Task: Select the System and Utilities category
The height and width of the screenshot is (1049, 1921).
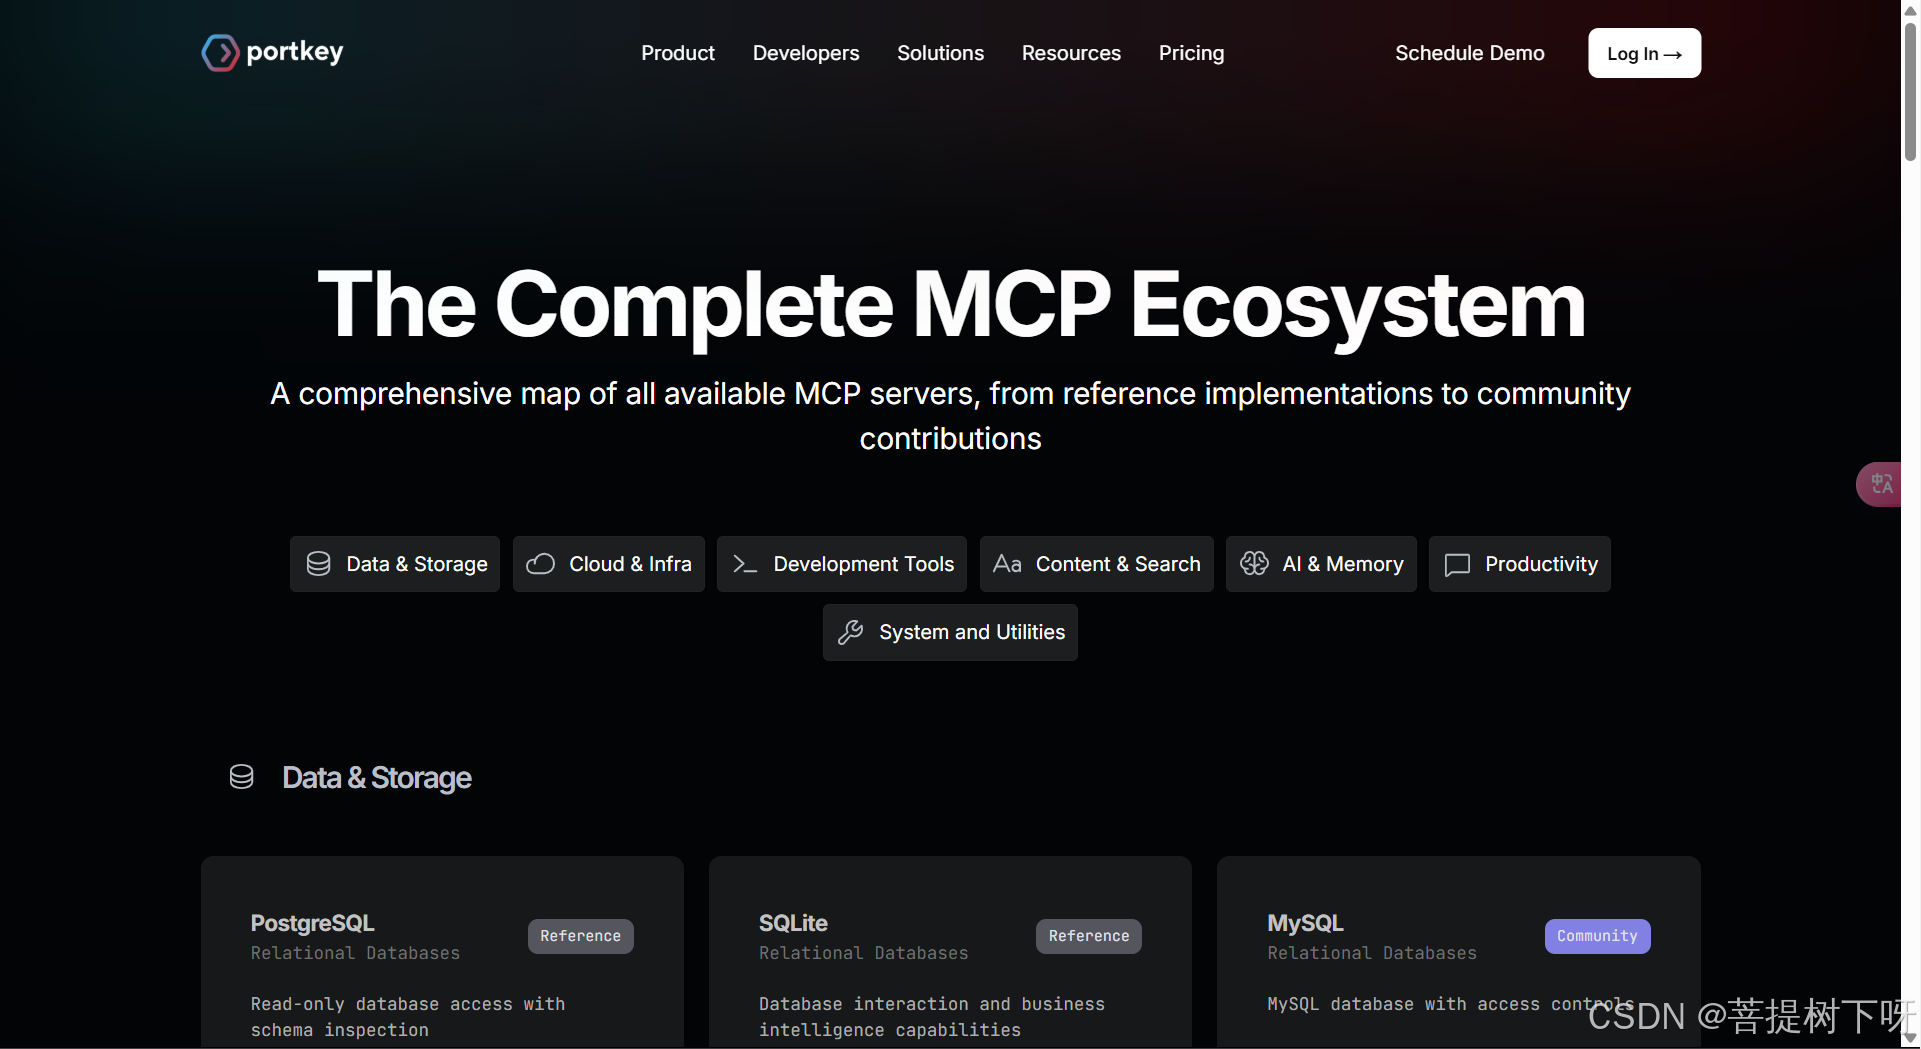Action: pos(950,632)
